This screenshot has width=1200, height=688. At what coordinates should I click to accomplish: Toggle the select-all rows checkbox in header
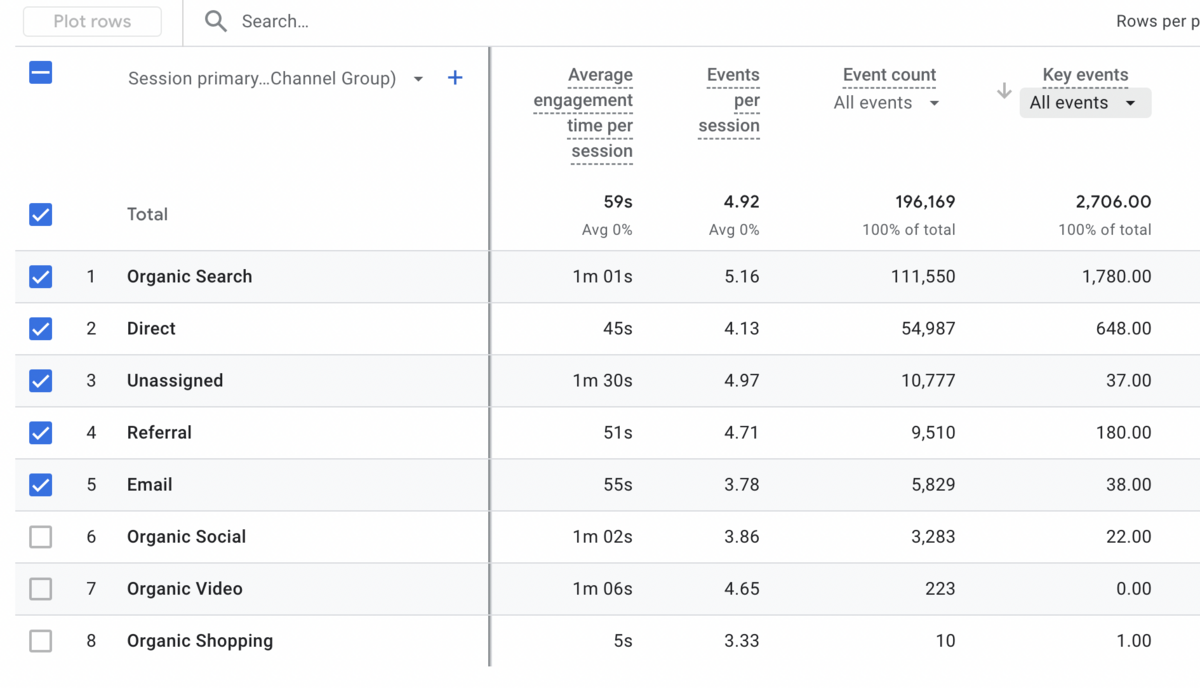41,73
